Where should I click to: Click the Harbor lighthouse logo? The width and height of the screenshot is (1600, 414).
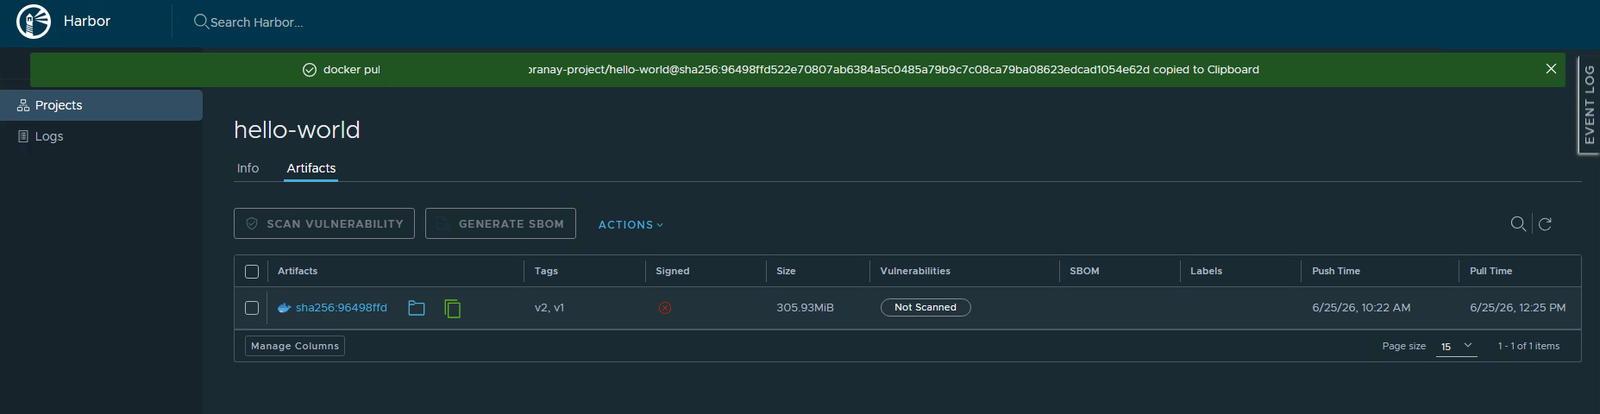click(x=34, y=21)
